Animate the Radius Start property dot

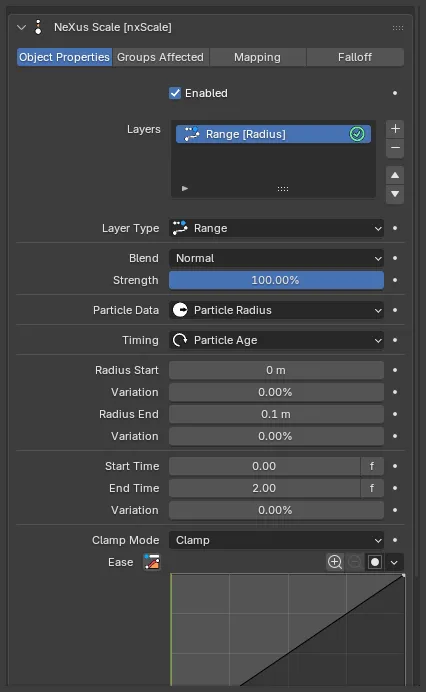pyautogui.click(x=395, y=370)
